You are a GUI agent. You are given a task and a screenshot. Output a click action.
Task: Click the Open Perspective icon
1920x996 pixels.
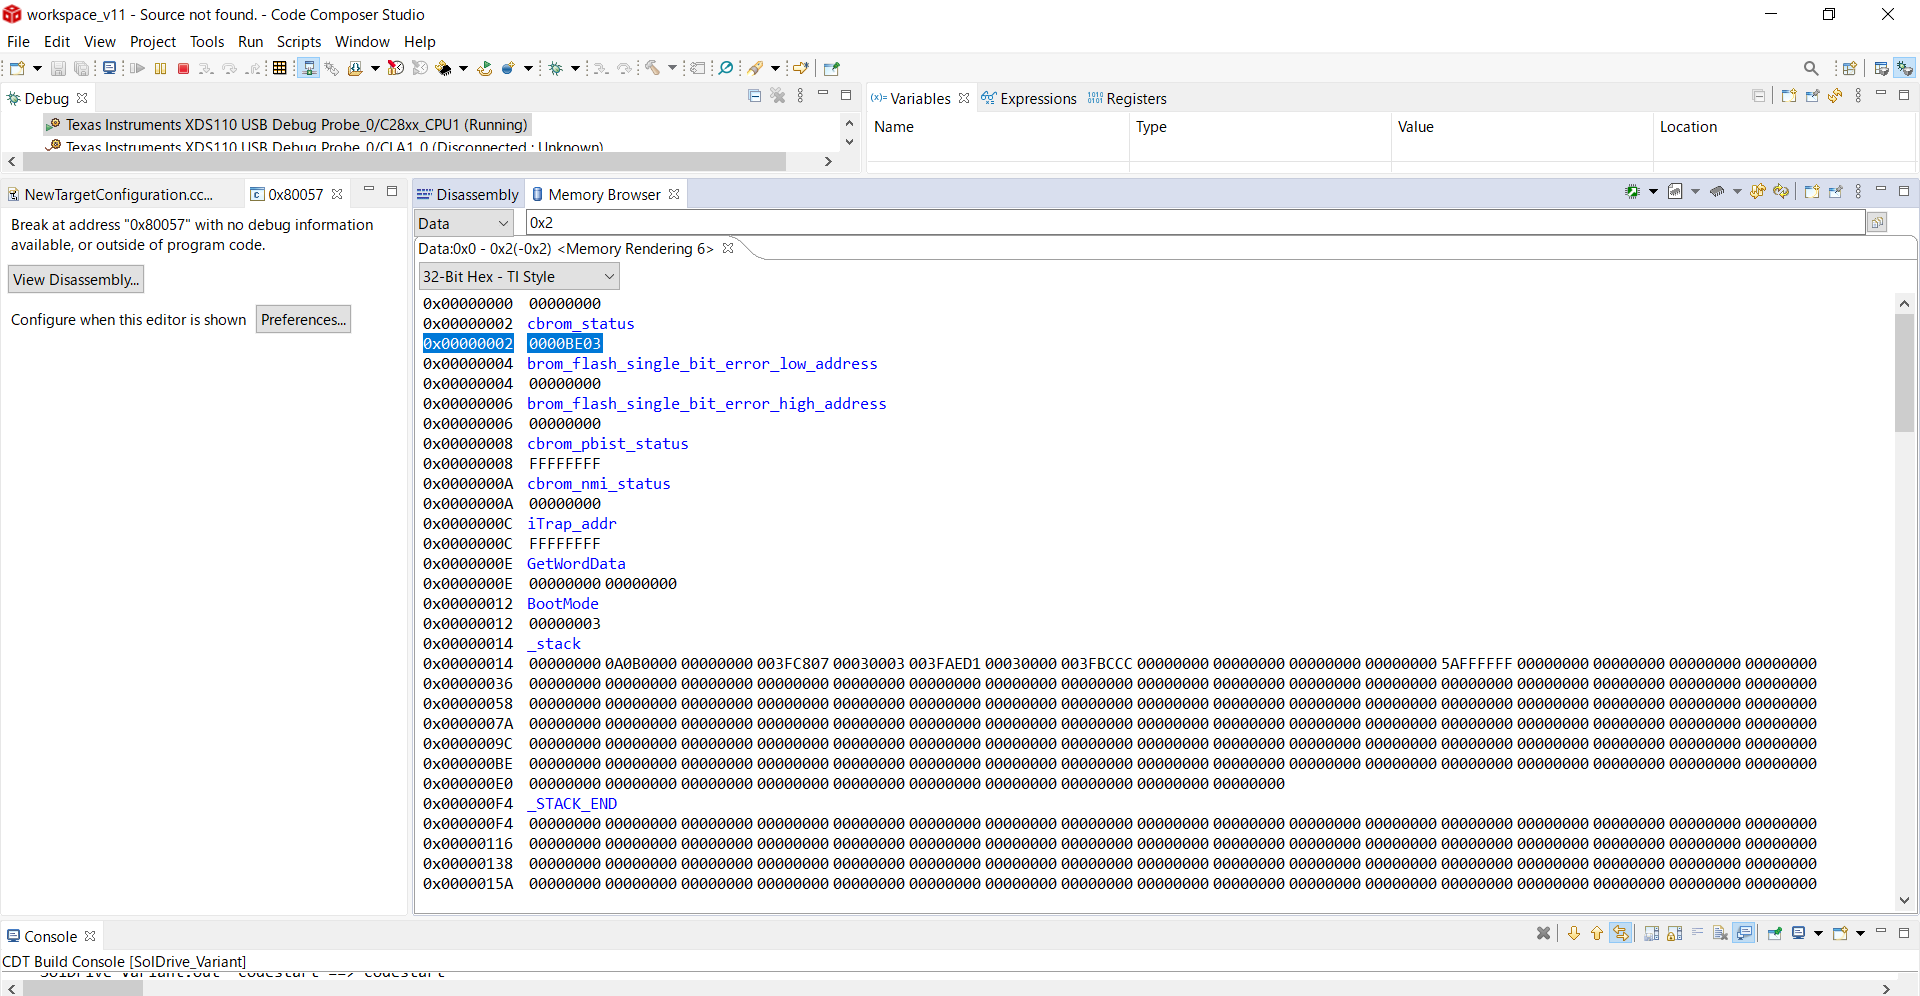point(1849,68)
